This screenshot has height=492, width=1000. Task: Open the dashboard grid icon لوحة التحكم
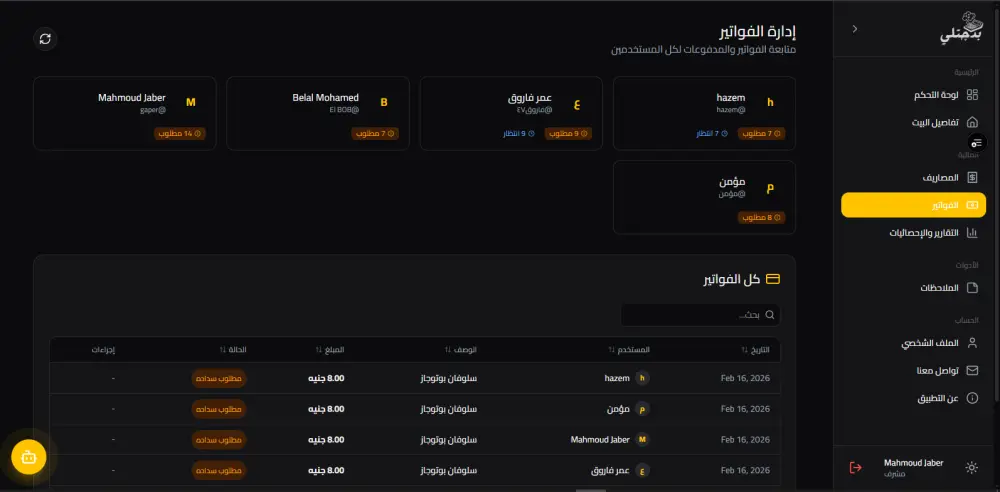pos(972,95)
